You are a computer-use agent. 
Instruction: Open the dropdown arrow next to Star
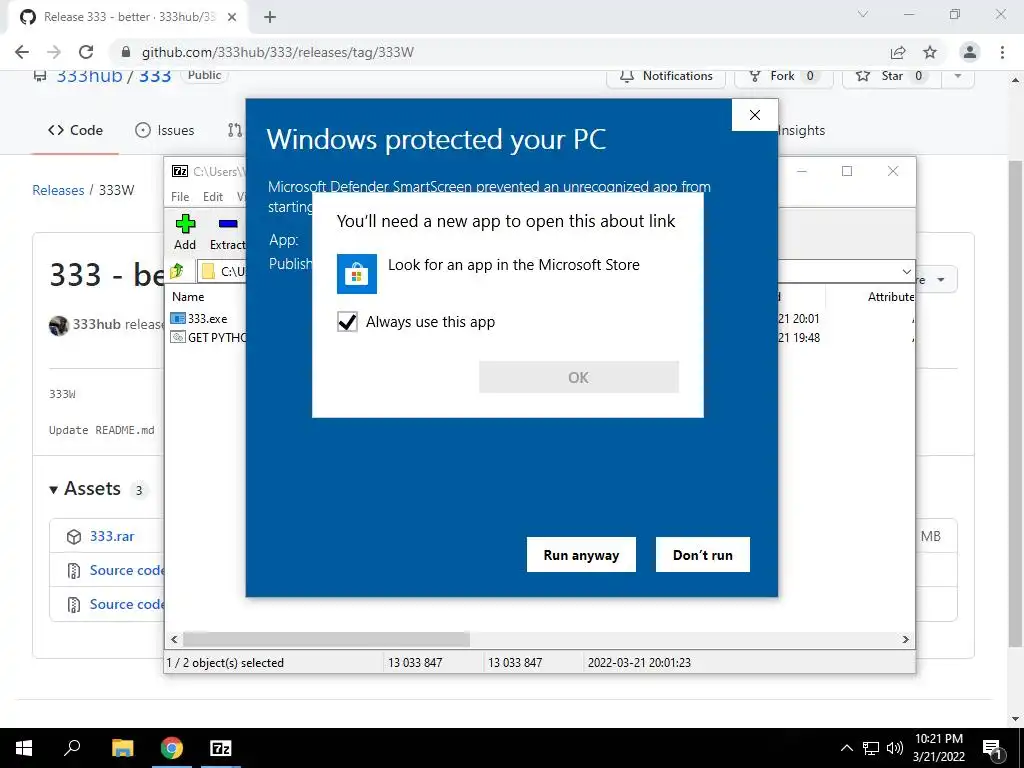click(957, 76)
